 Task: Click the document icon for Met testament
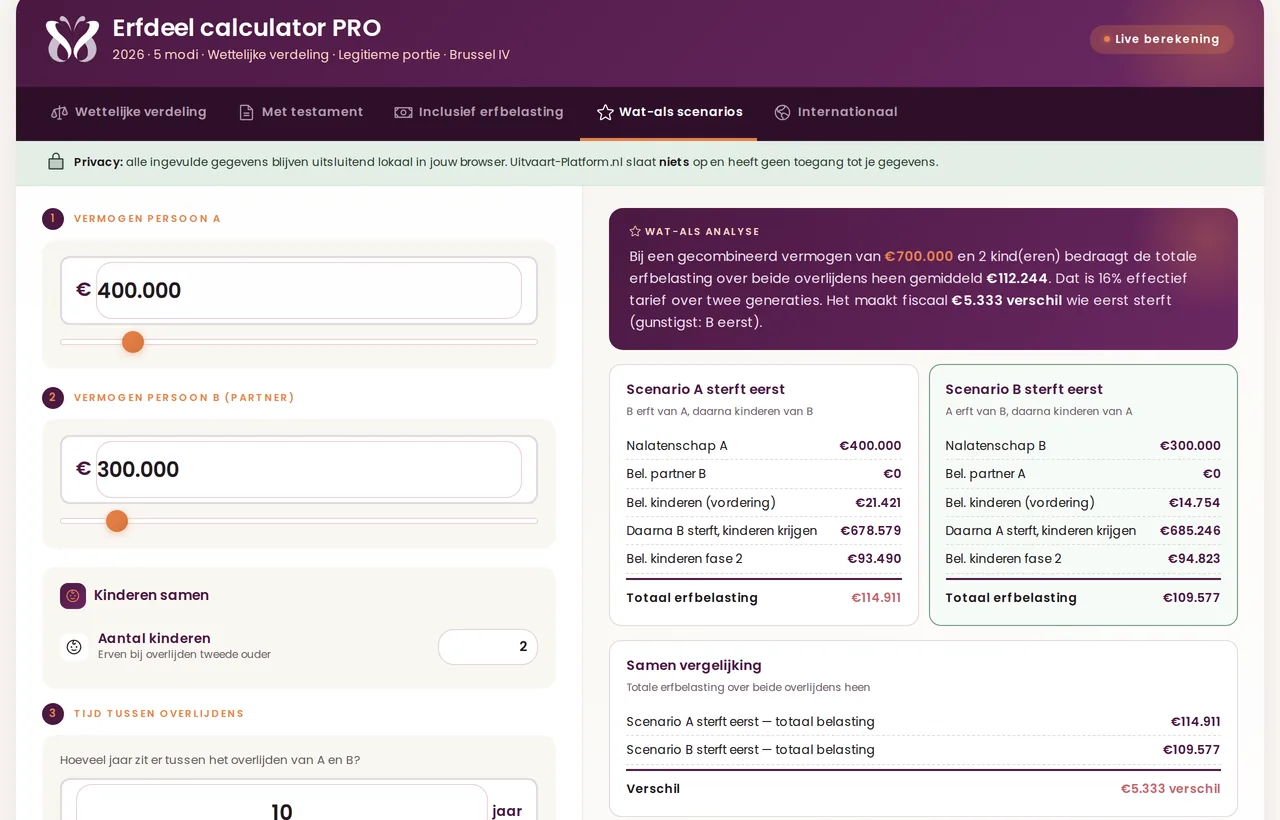tap(246, 112)
